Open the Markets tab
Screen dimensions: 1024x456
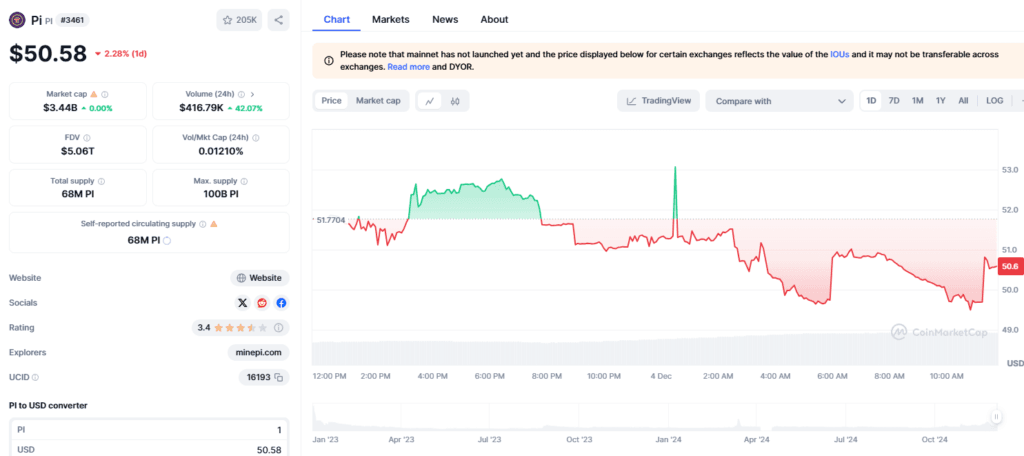tap(391, 20)
